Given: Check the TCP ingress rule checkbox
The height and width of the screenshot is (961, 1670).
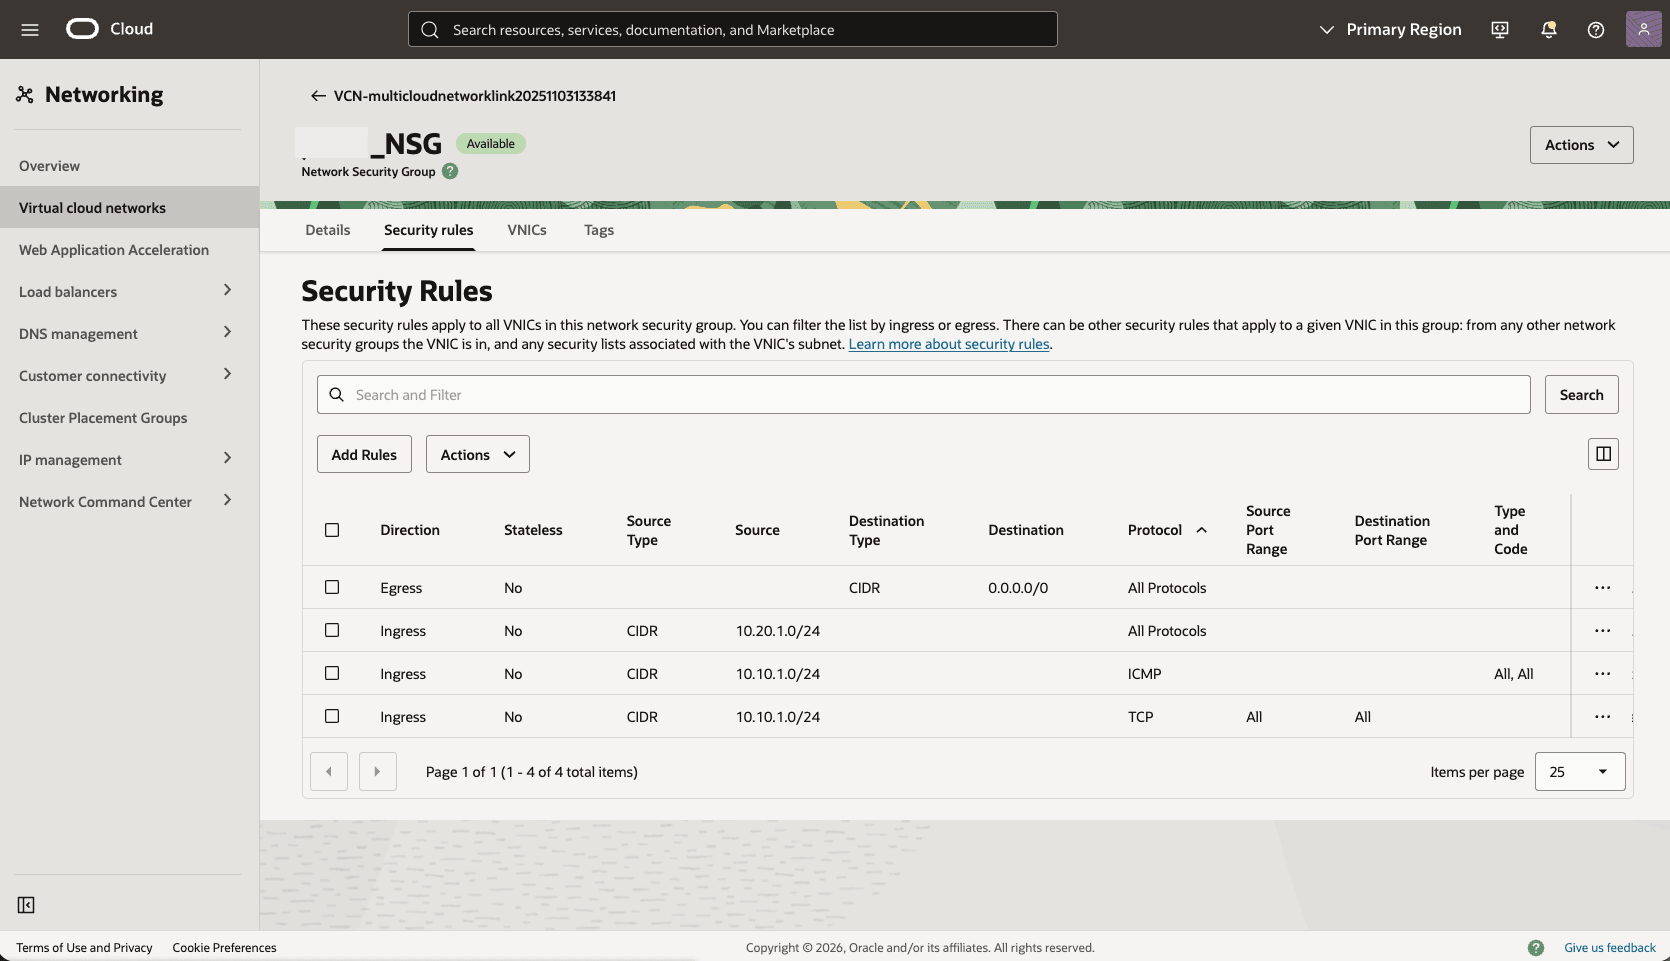Looking at the screenshot, I should coord(332,716).
